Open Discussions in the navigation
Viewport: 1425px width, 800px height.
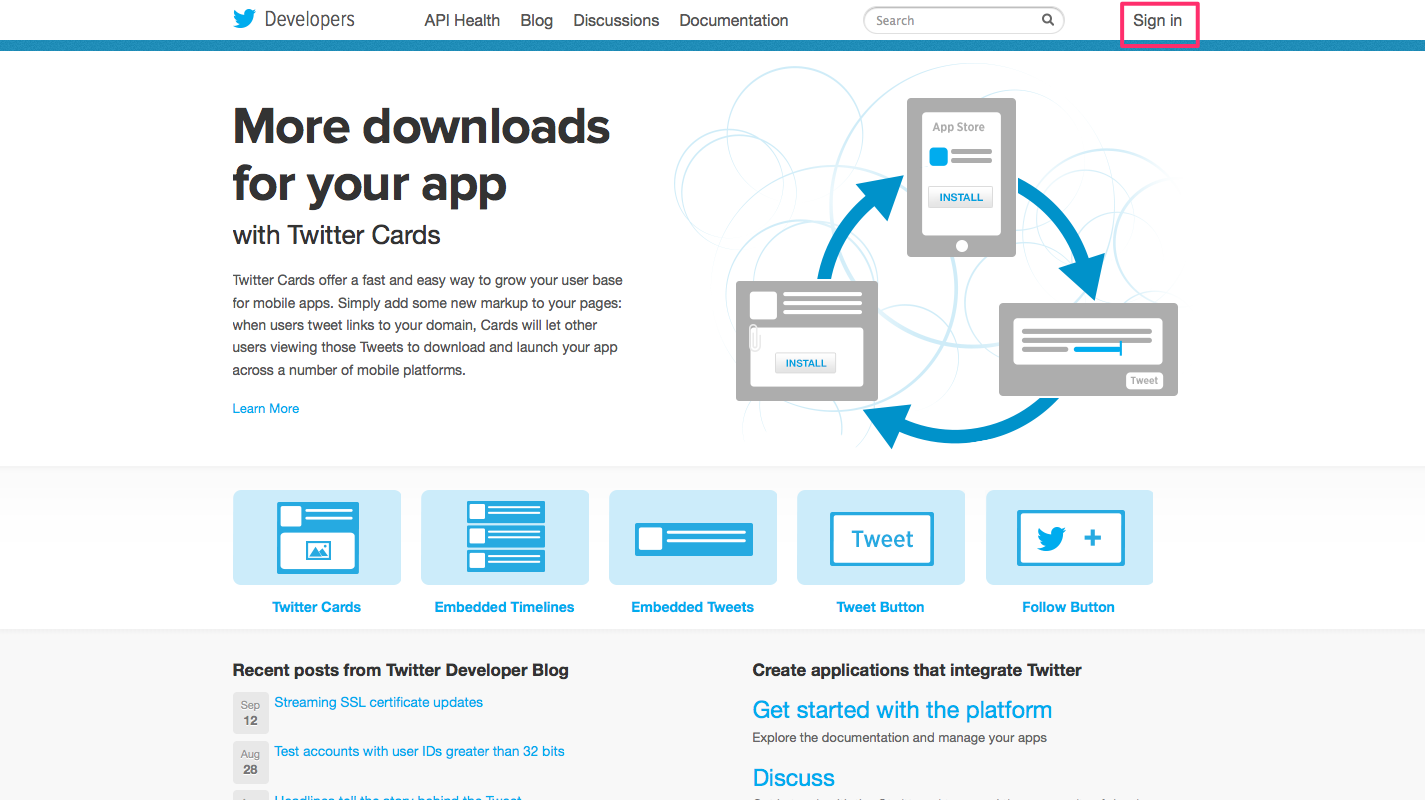[x=616, y=20]
